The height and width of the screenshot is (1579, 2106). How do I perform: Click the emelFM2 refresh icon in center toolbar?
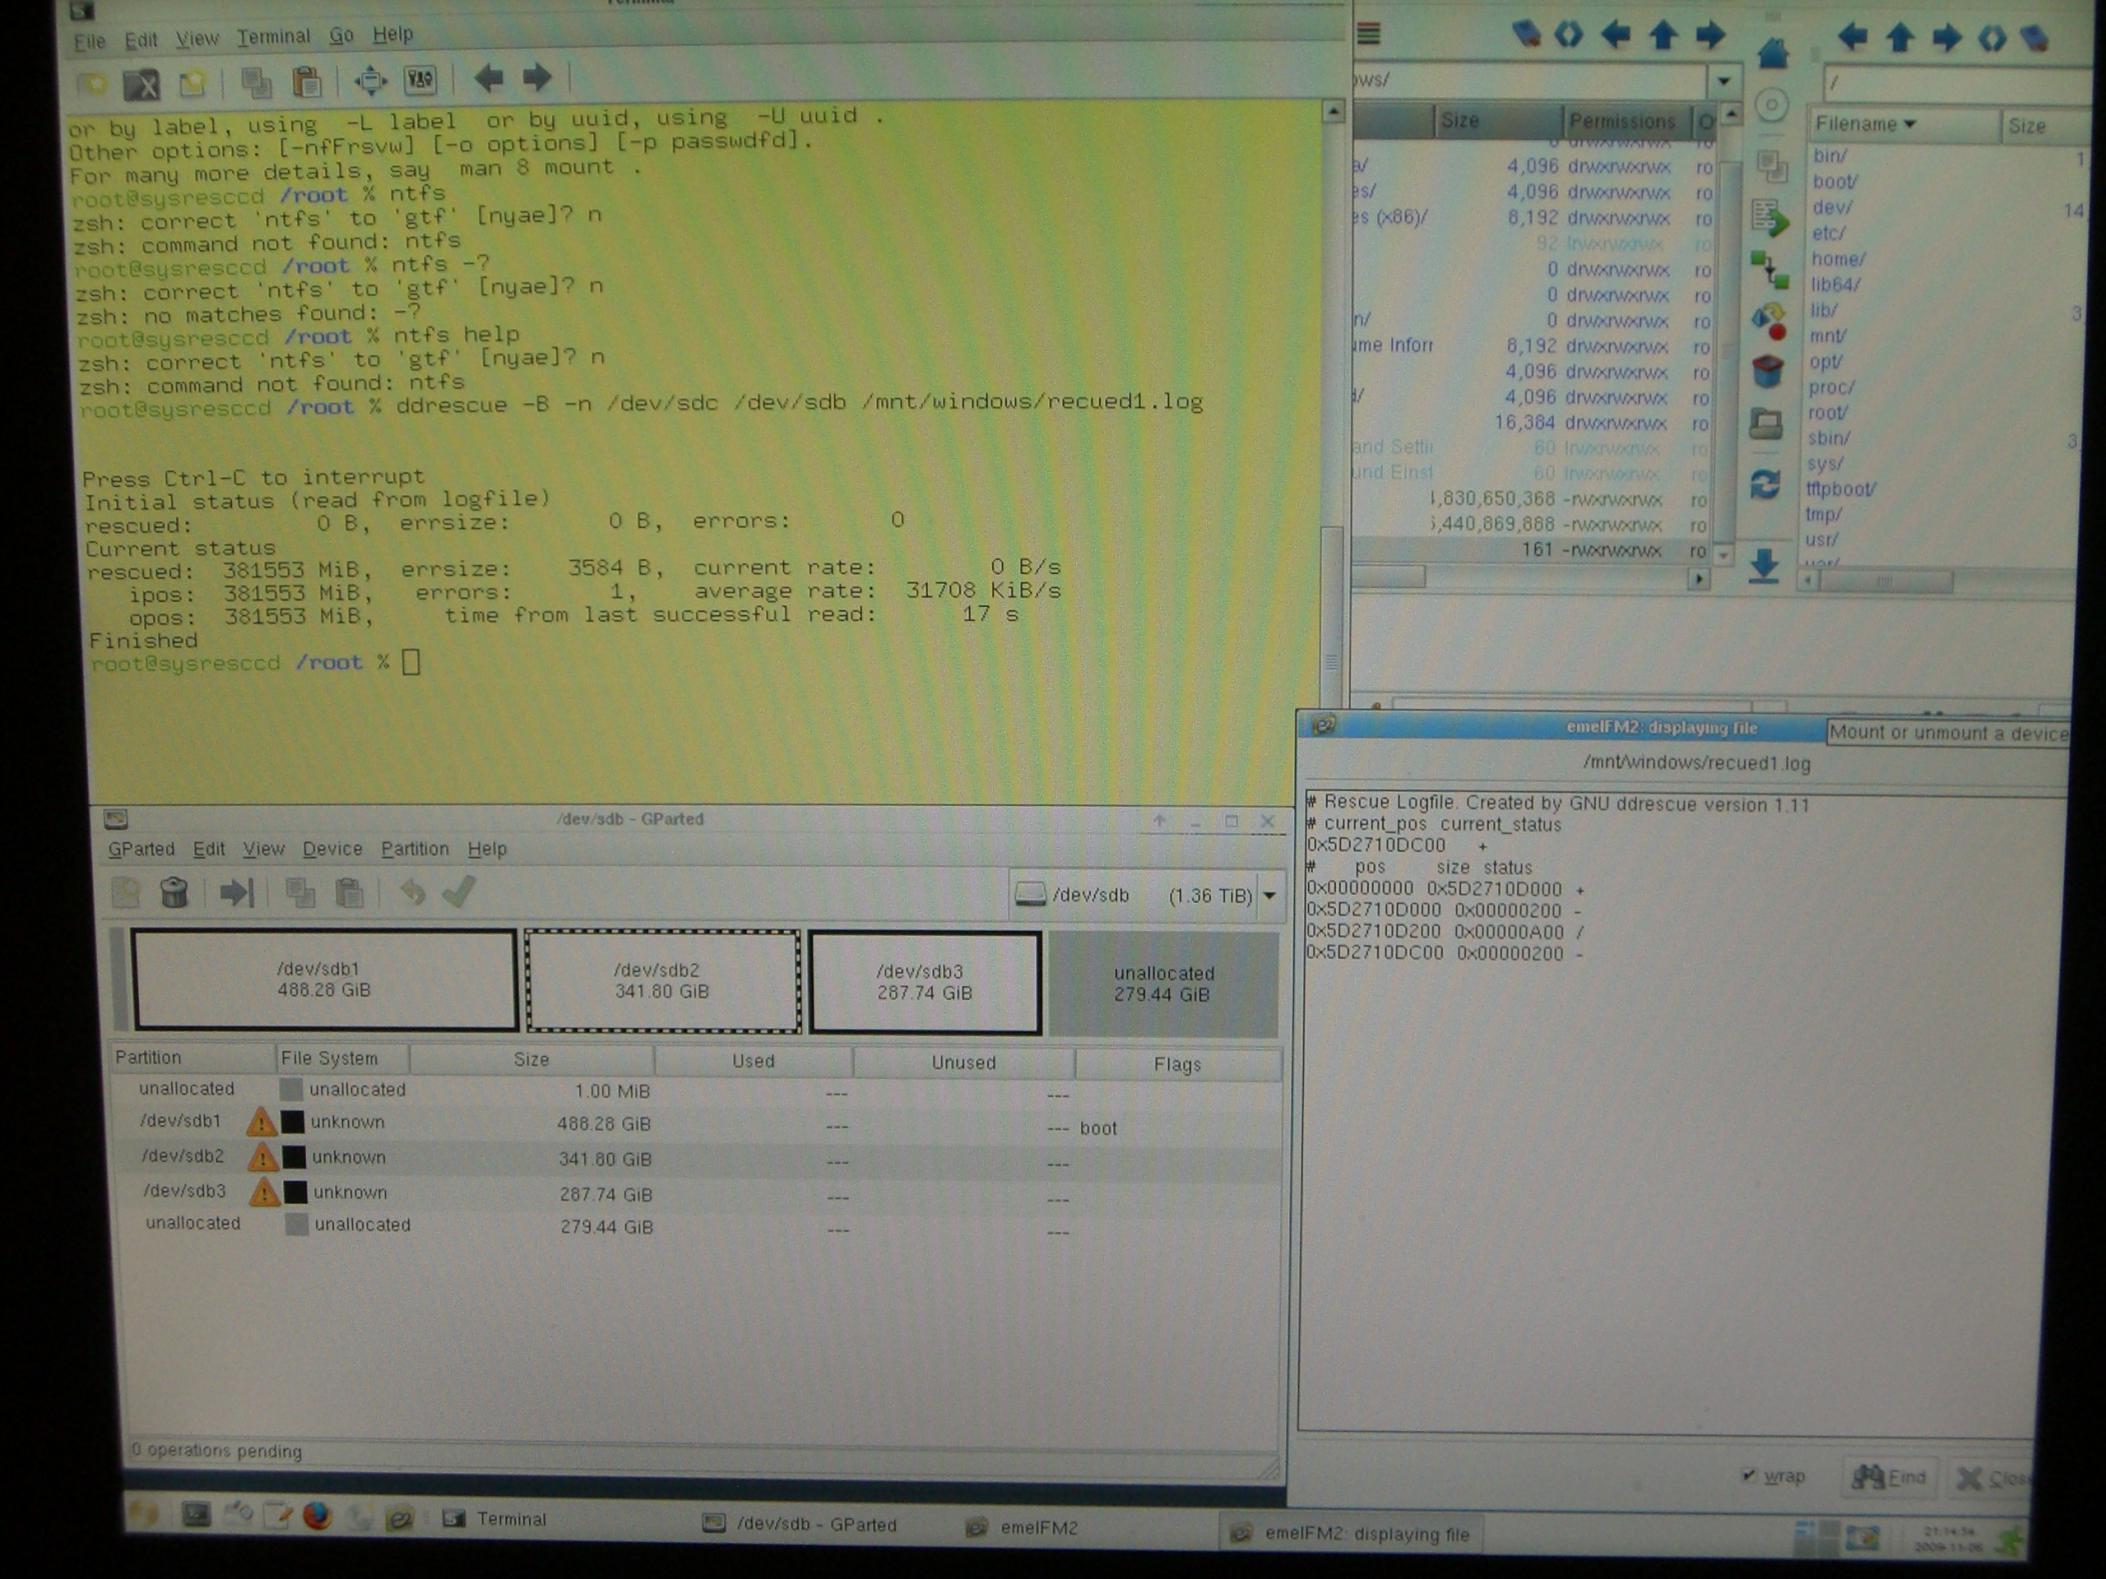click(x=1765, y=485)
